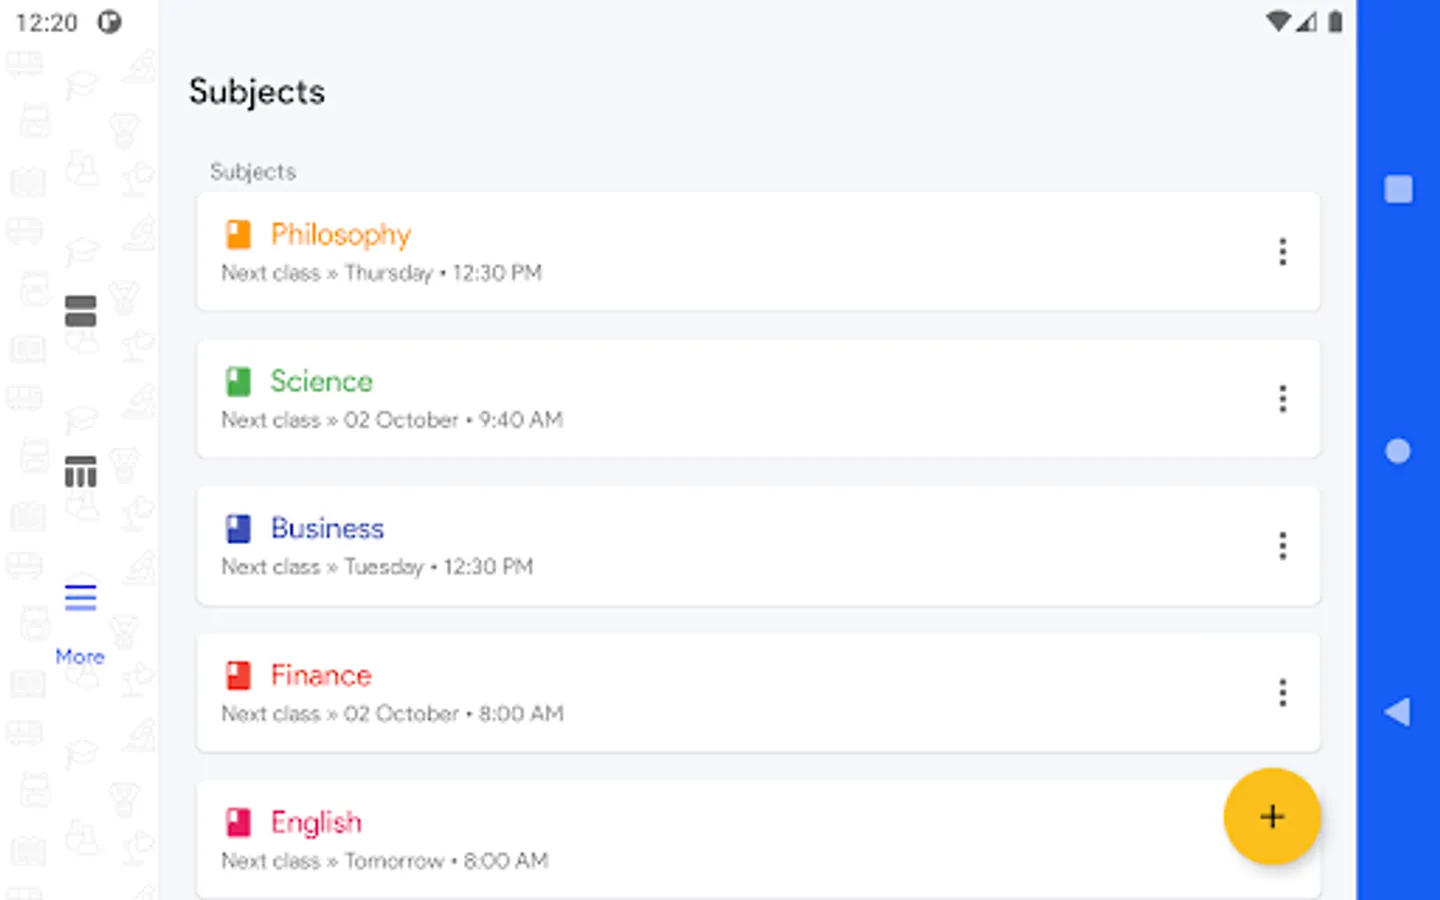Open the Science subject title
The height and width of the screenshot is (900, 1440).
321,381
